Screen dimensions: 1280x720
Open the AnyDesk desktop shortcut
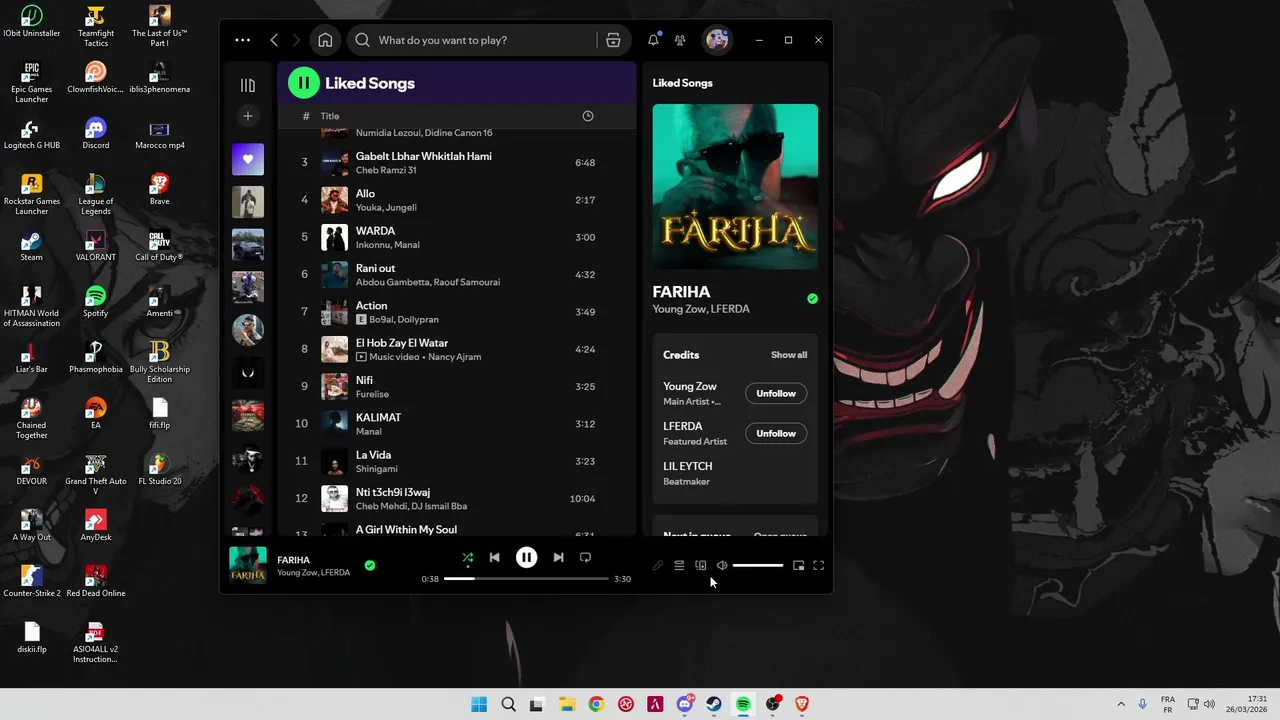[95, 525]
